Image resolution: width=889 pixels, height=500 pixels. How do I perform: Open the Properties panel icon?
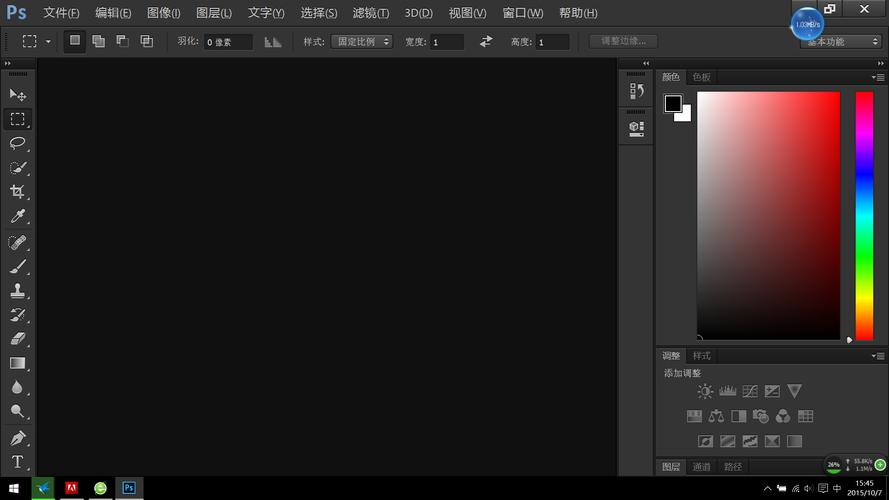tap(636, 129)
